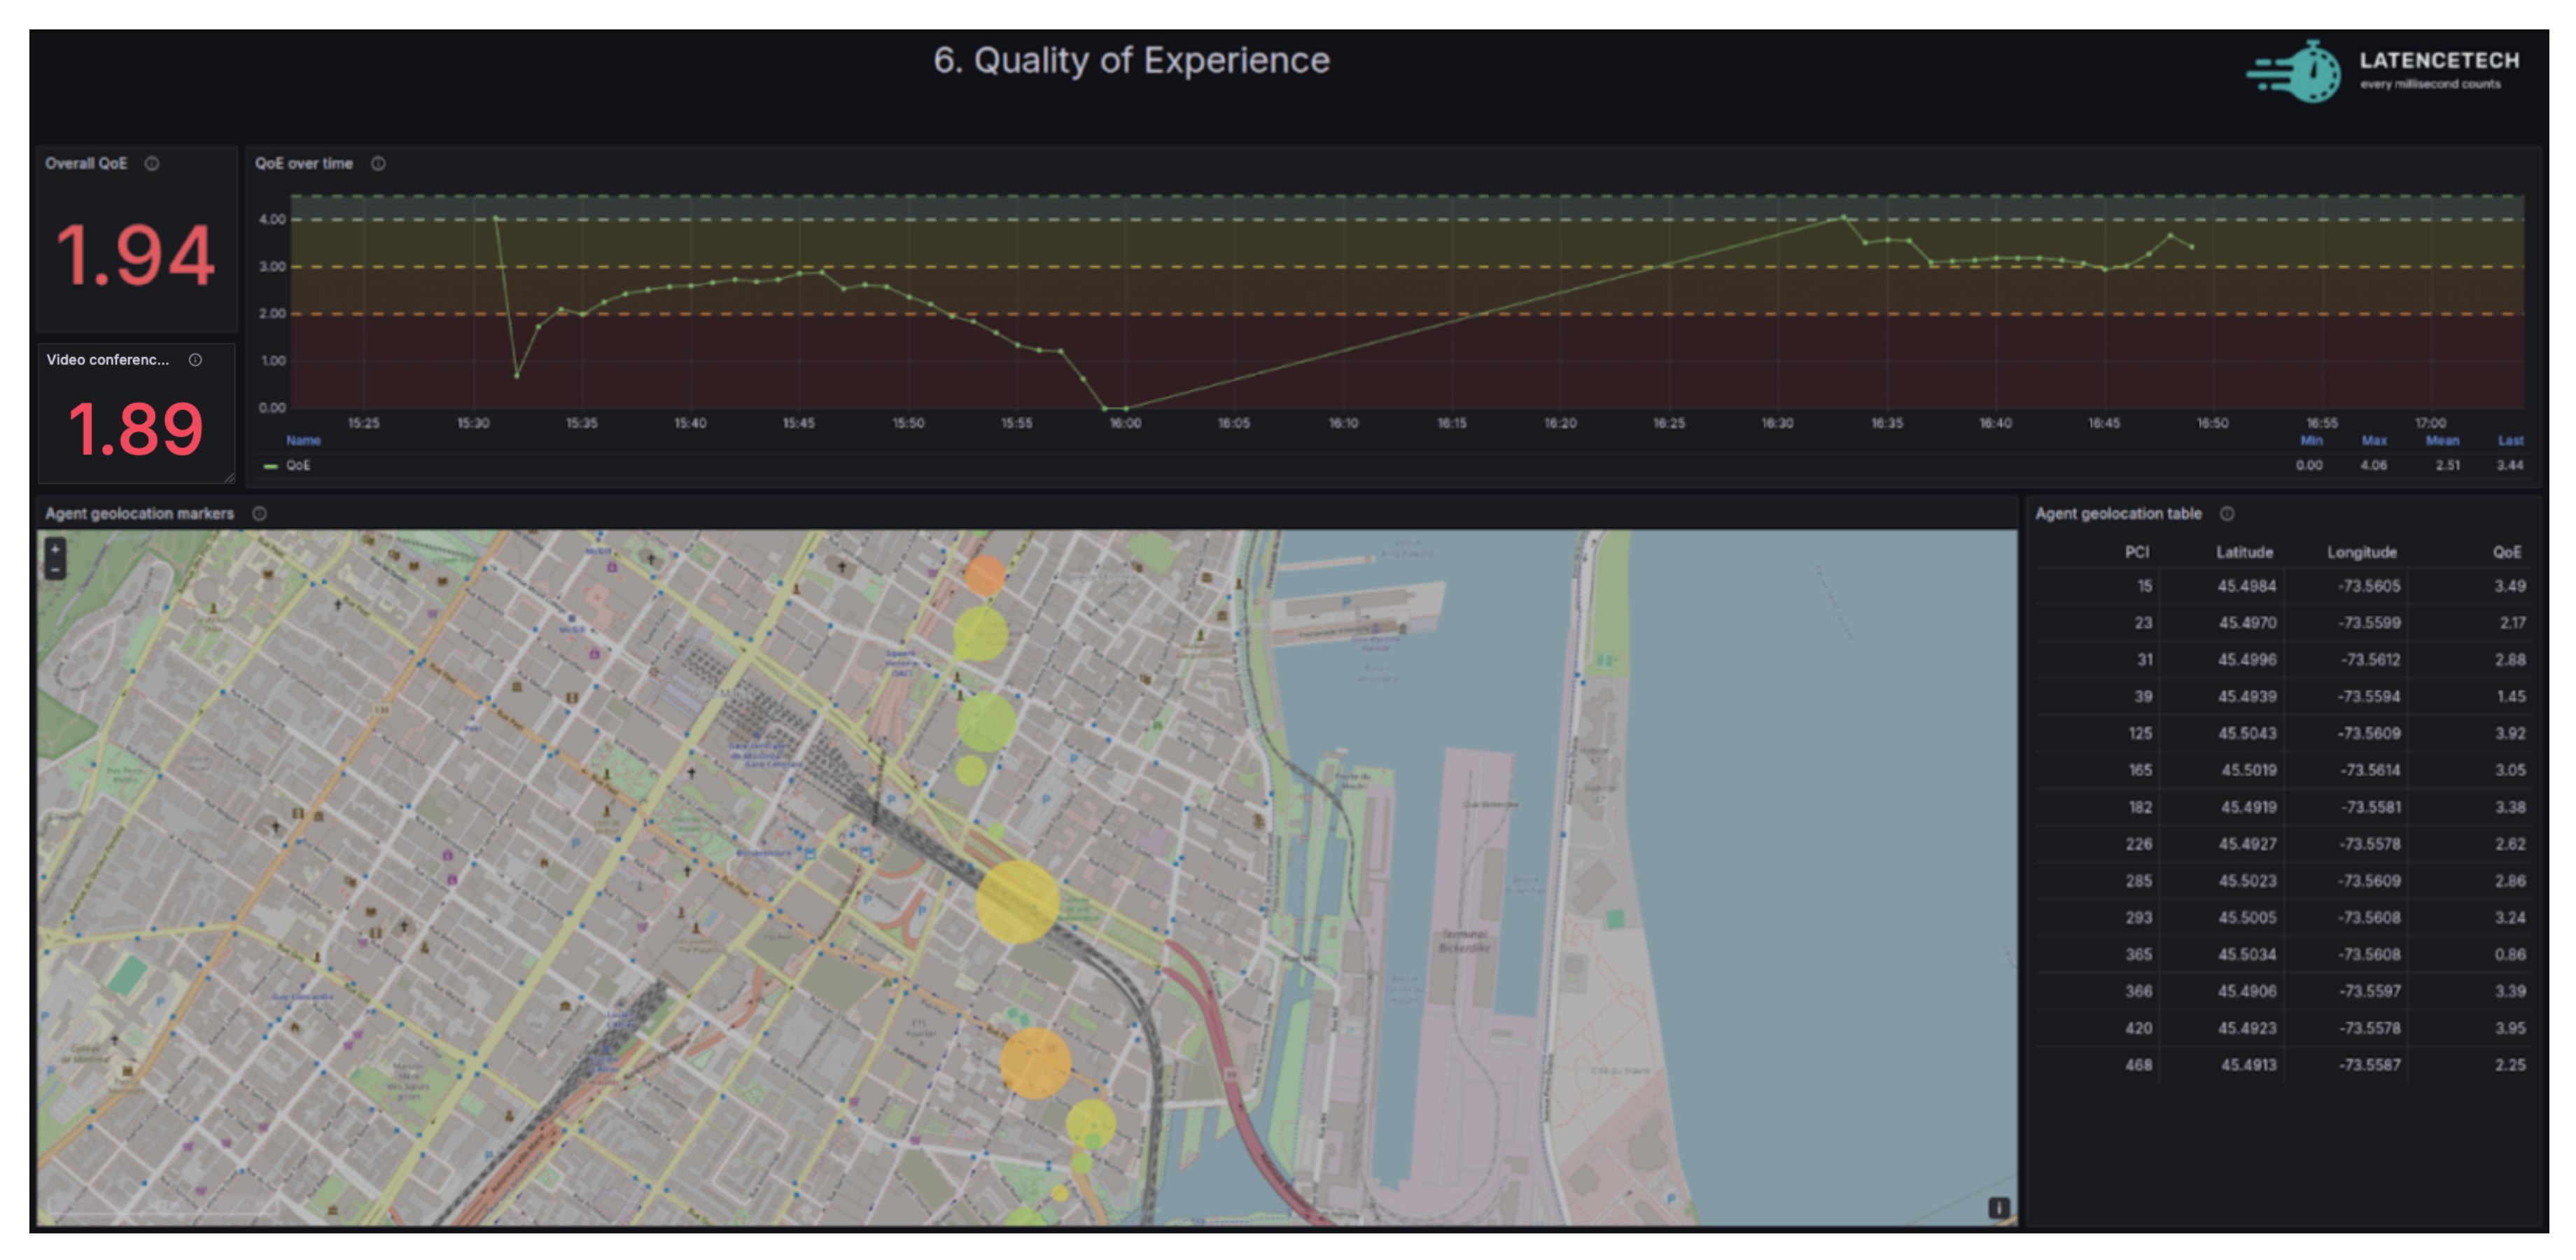Click QoE value 0.86 in table

pos(2509,955)
